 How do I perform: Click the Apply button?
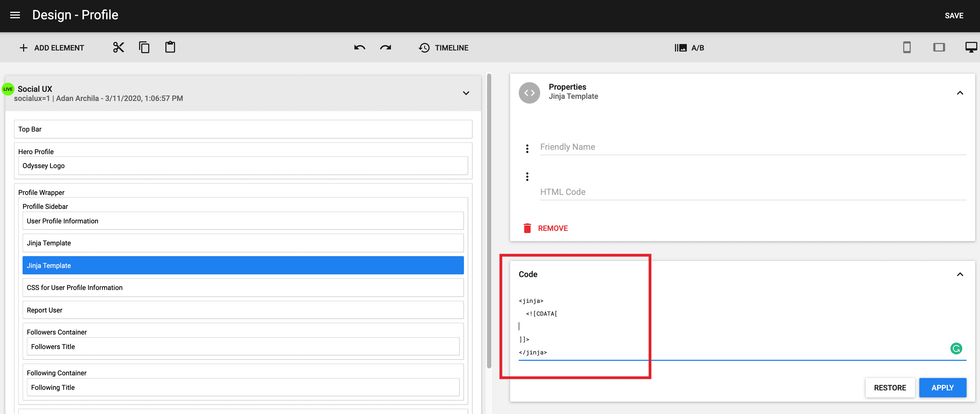click(x=943, y=388)
